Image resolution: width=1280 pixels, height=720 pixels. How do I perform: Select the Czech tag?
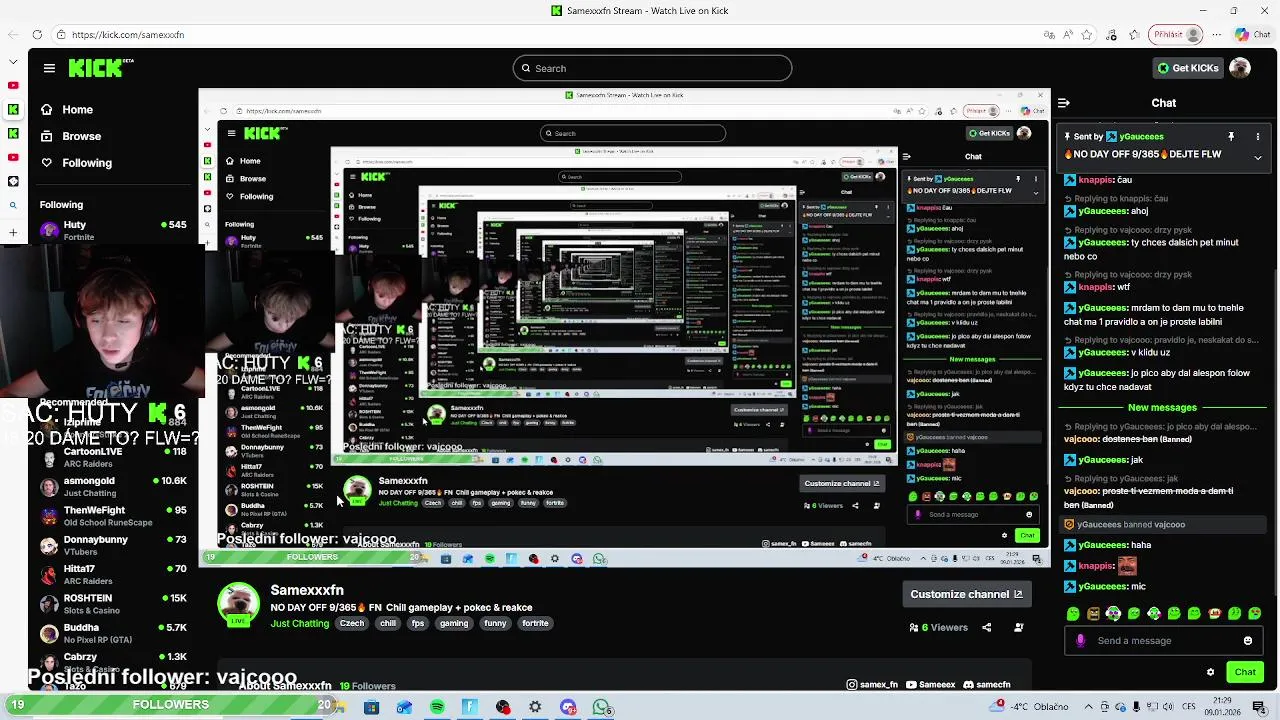click(352, 624)
